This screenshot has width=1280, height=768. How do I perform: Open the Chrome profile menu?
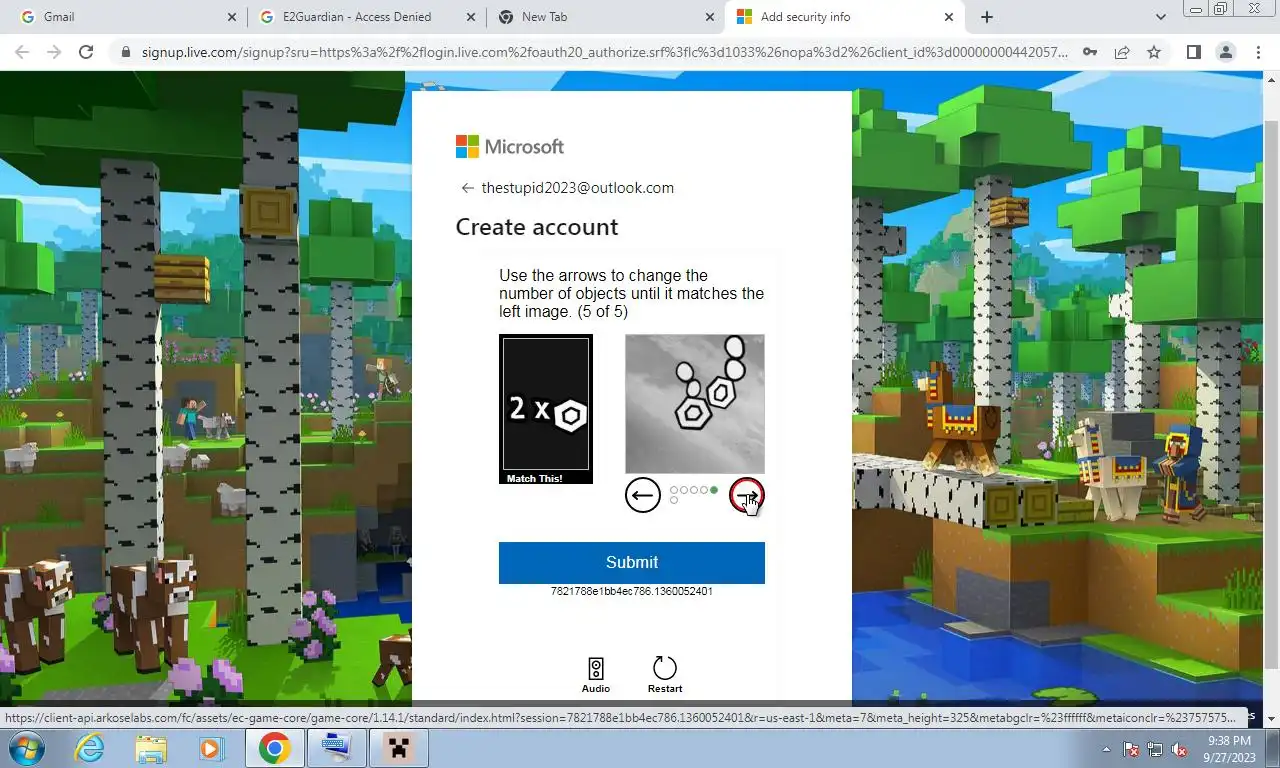[1226, 52]
